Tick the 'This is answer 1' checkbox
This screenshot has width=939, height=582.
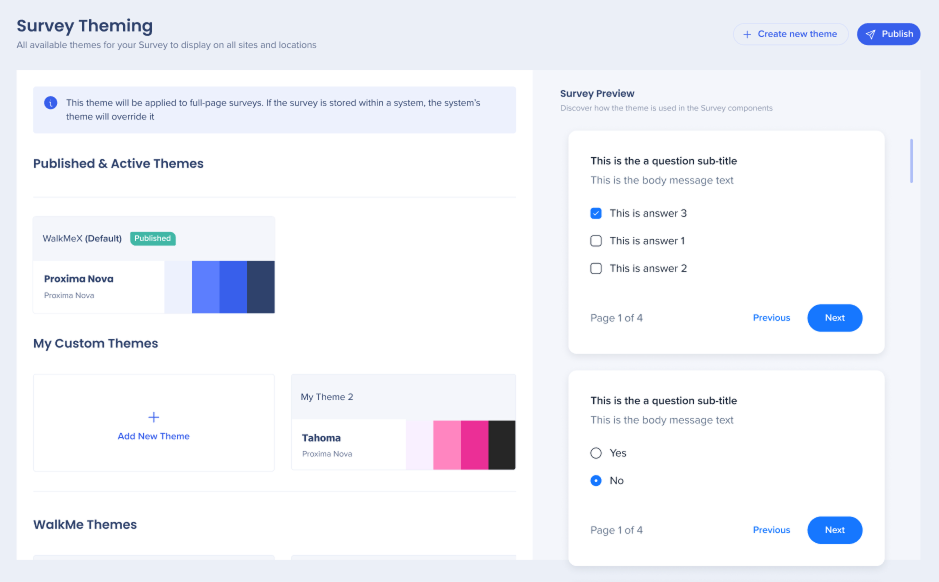coord(596,241)
